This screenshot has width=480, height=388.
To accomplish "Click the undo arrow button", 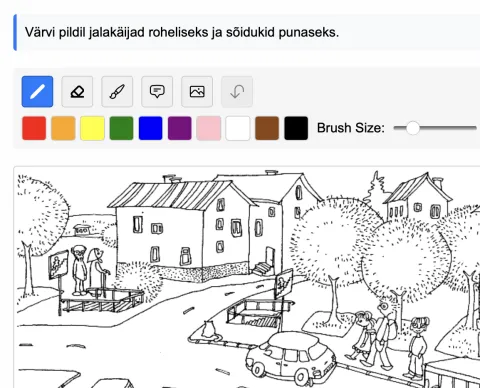I will tap(237, 92).
